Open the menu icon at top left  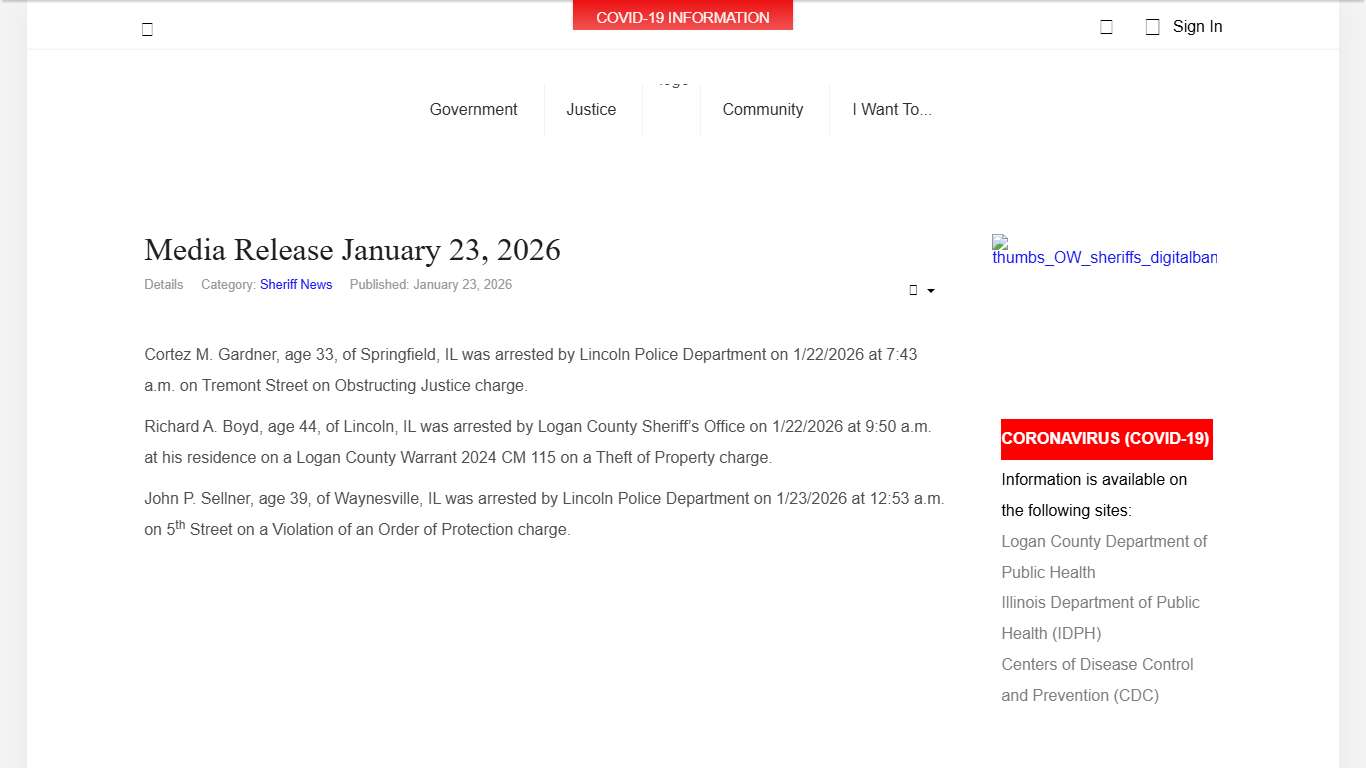(146, 28)
